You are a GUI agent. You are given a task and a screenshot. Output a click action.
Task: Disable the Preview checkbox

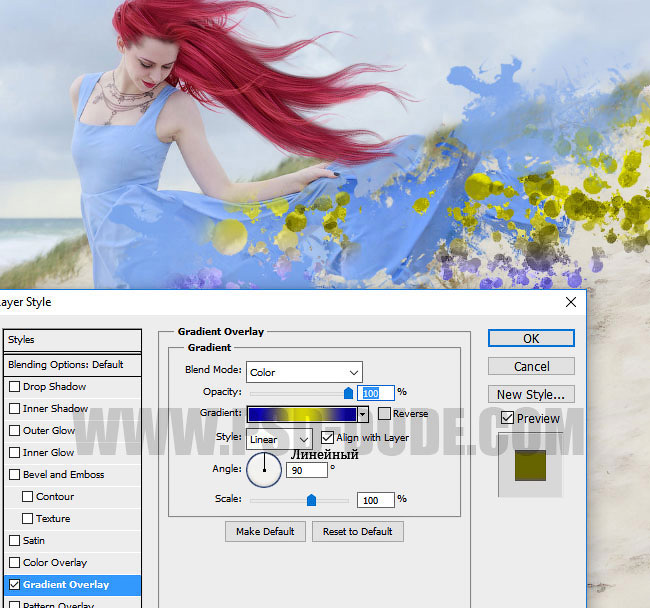pos(507,417)
